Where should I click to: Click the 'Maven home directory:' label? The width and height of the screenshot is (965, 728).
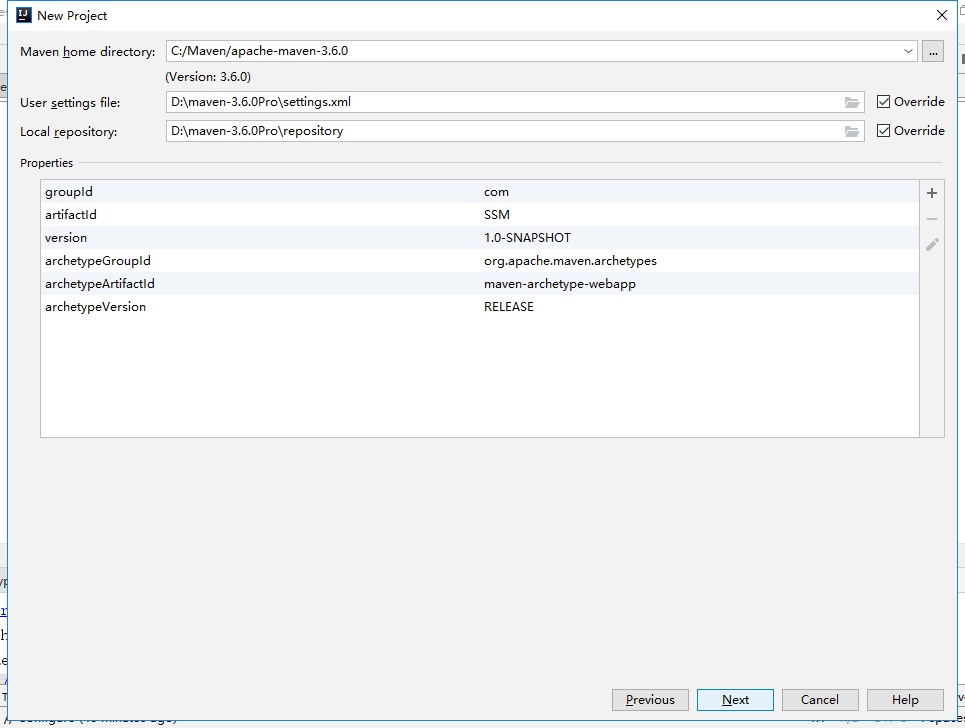pos(87,52)
